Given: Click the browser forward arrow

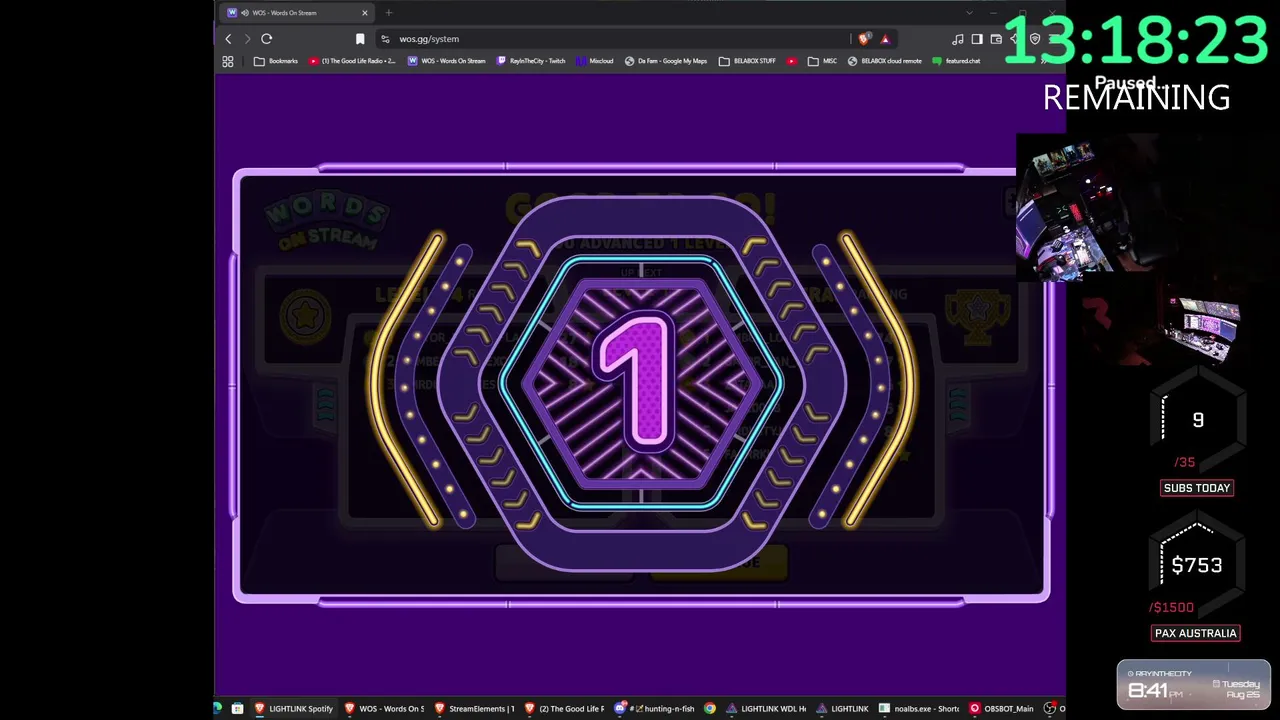Looking at the screenshot, I should point(247,39).
